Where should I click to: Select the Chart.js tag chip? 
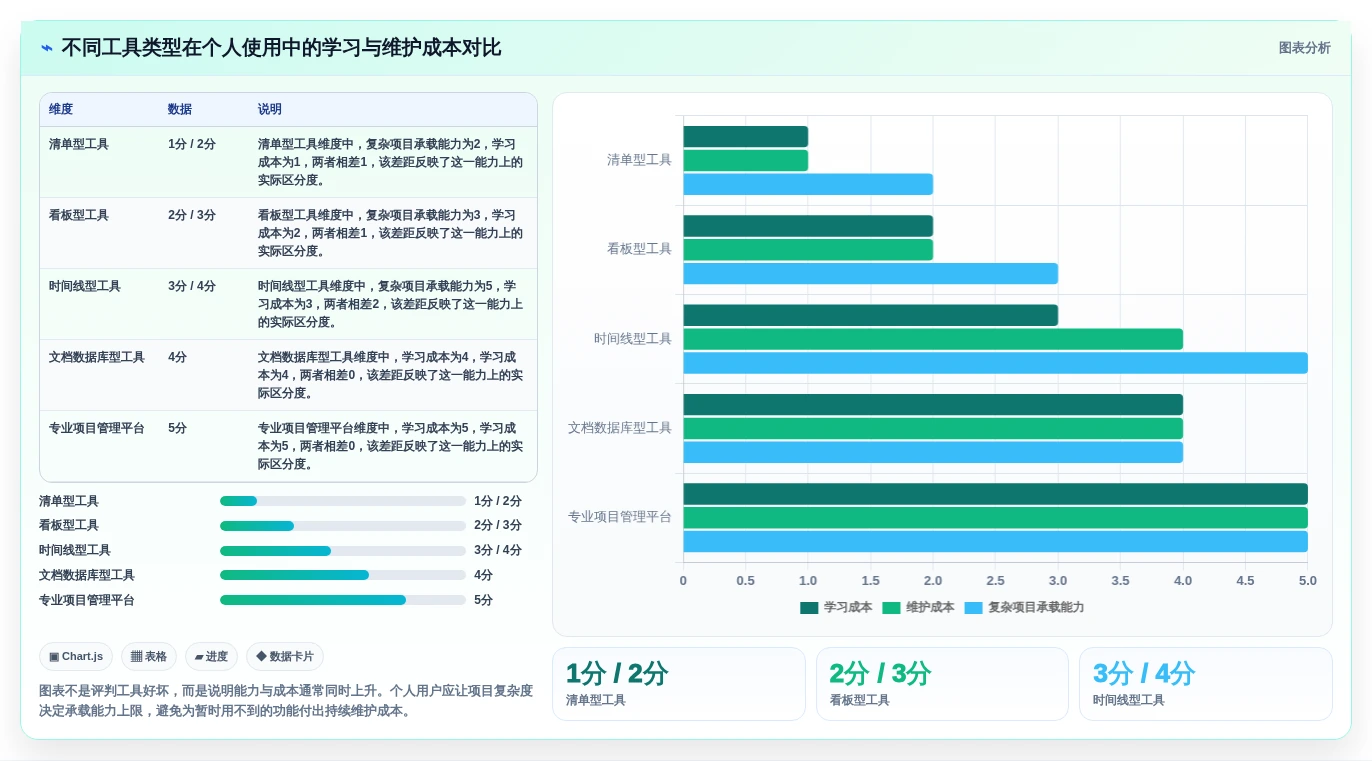coord(76,657)
